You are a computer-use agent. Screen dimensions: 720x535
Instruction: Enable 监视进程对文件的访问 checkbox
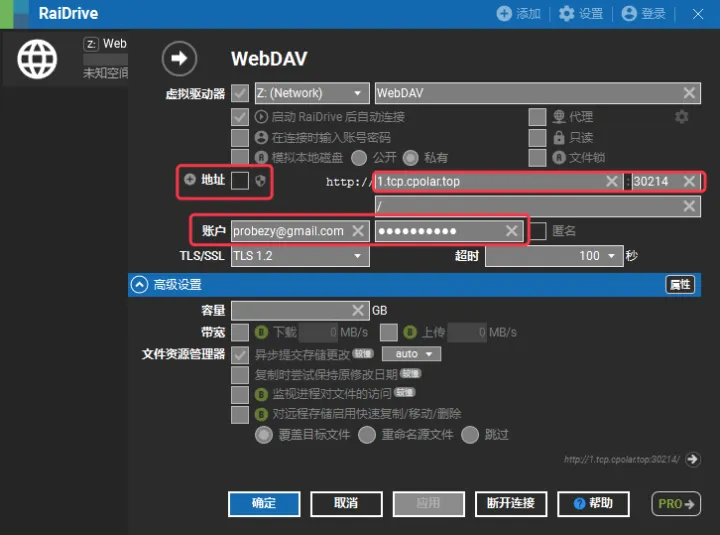tap(240, 394)
